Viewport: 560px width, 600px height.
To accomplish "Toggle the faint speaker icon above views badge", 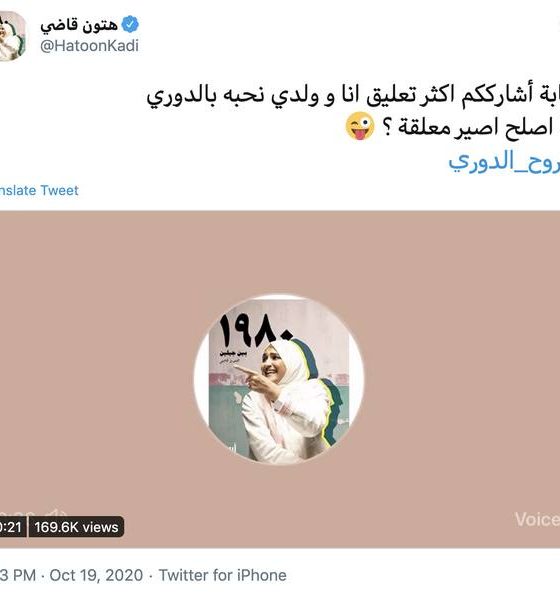I will tap(56, 512).
